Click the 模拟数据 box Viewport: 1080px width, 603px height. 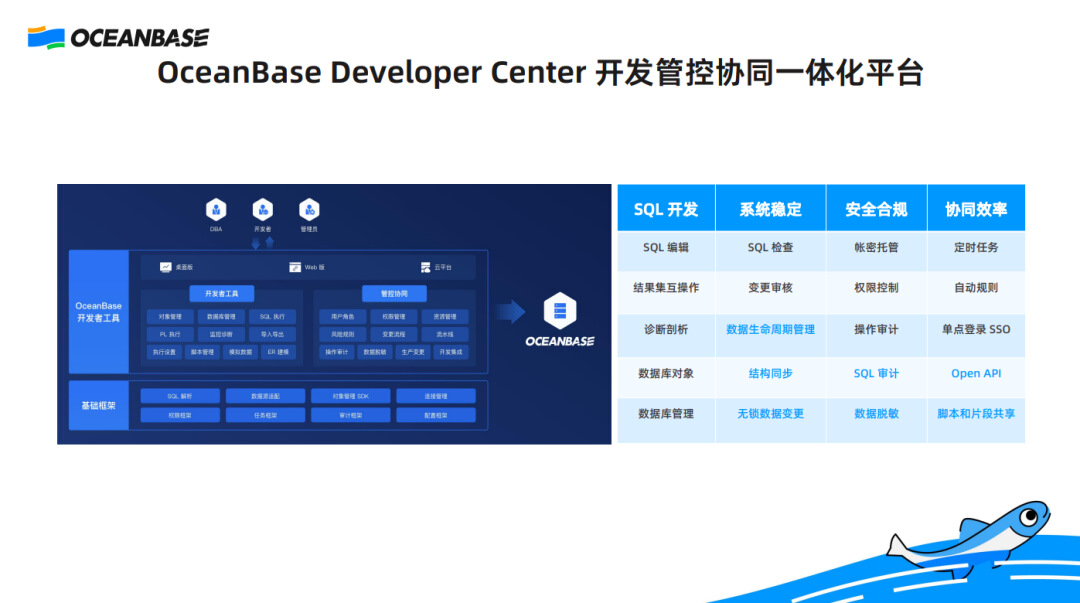coord(240,352)
